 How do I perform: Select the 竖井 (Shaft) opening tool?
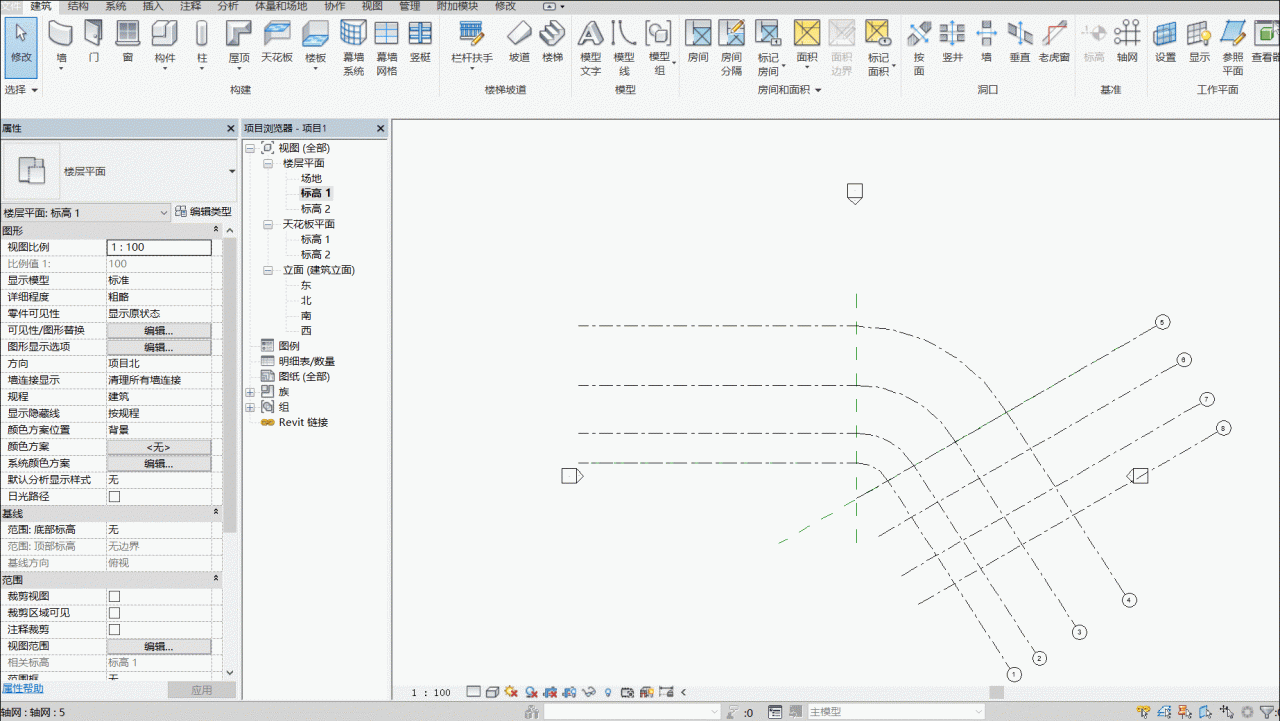(x=953, y=44)
